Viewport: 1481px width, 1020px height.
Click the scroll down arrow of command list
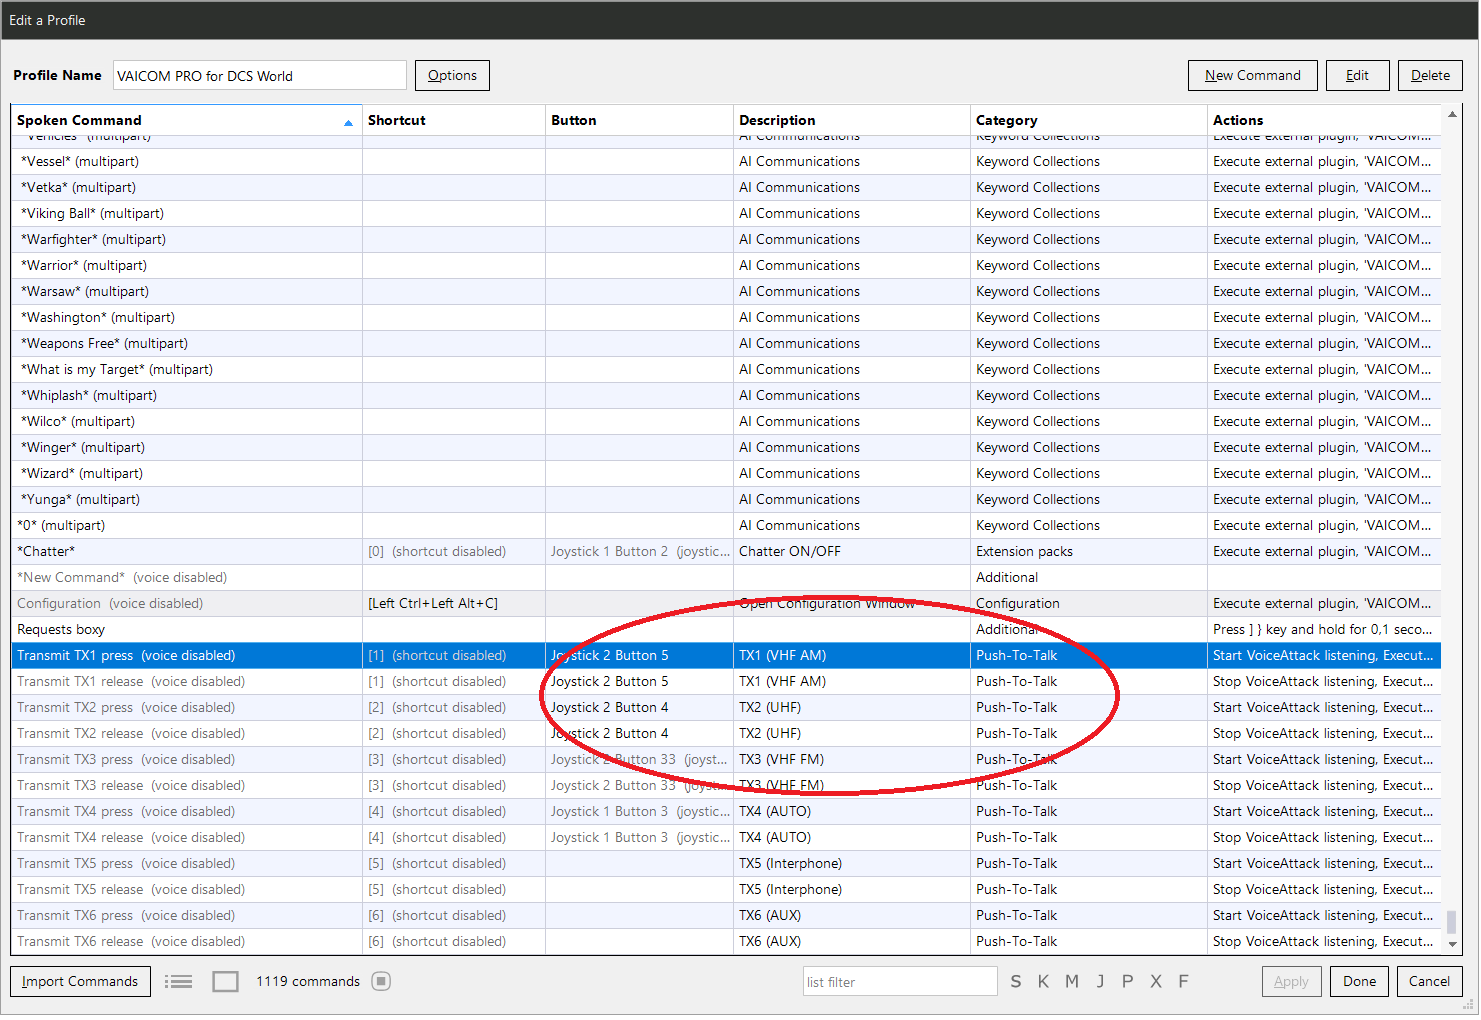pyautogui.click(x=1452, y=943)
